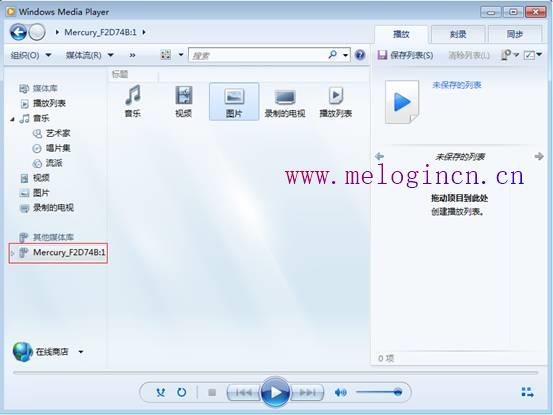This screenshot has width=553, height=415.
Task: Open the 媒体流(R) dropdown menu
Action: 89,55
